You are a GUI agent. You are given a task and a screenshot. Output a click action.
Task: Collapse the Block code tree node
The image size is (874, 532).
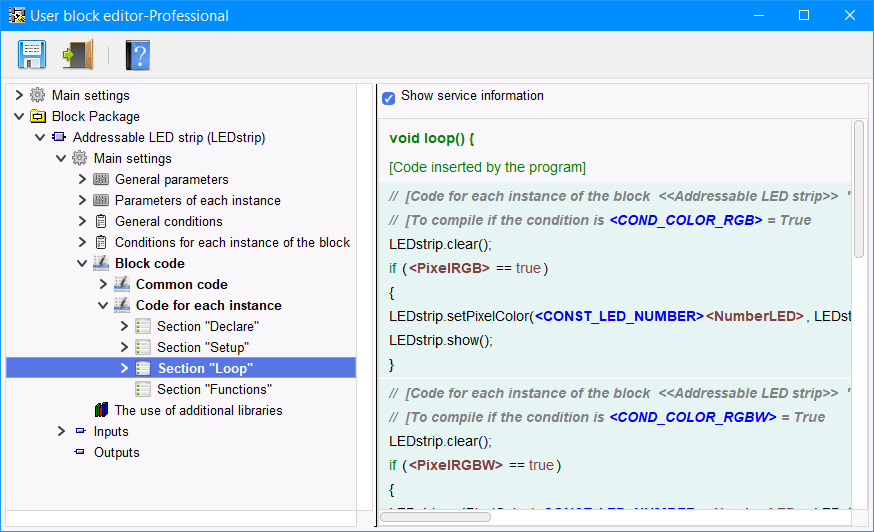coord(82,264)
